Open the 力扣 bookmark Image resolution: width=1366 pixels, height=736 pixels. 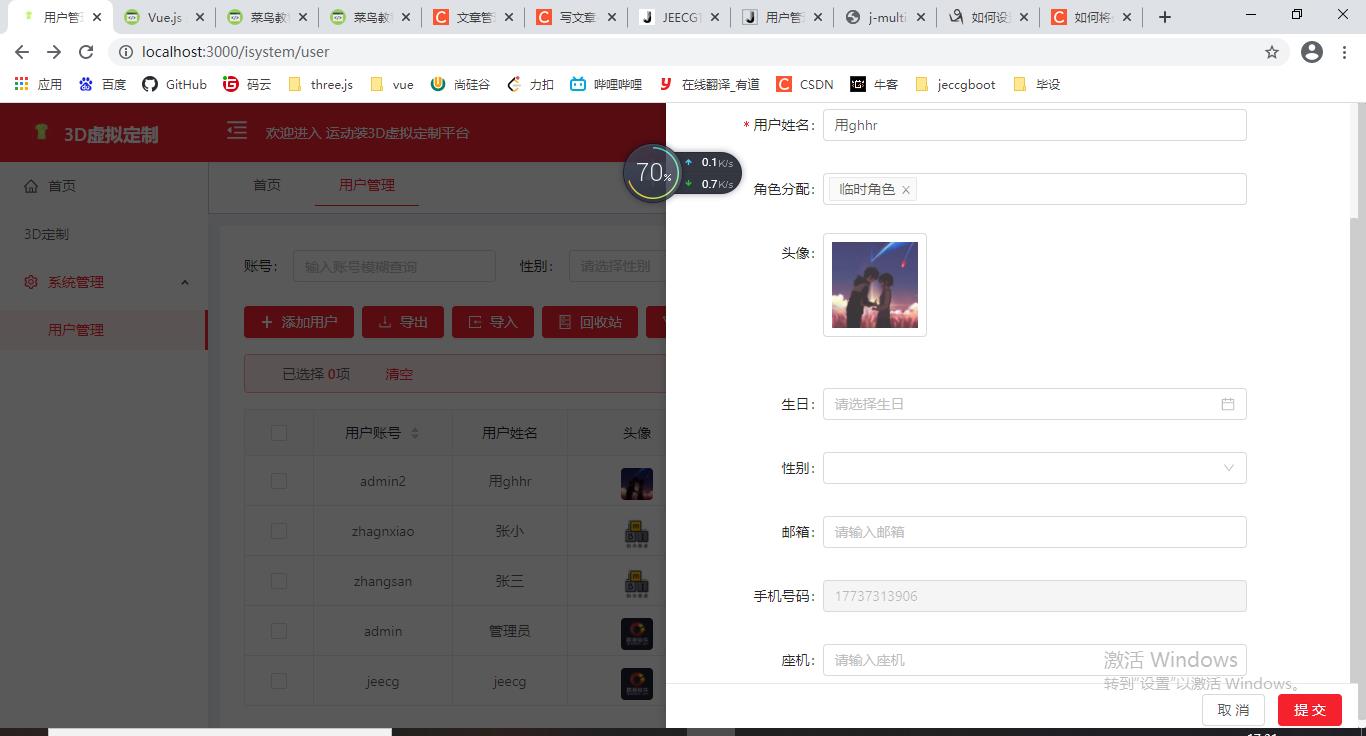530,84
